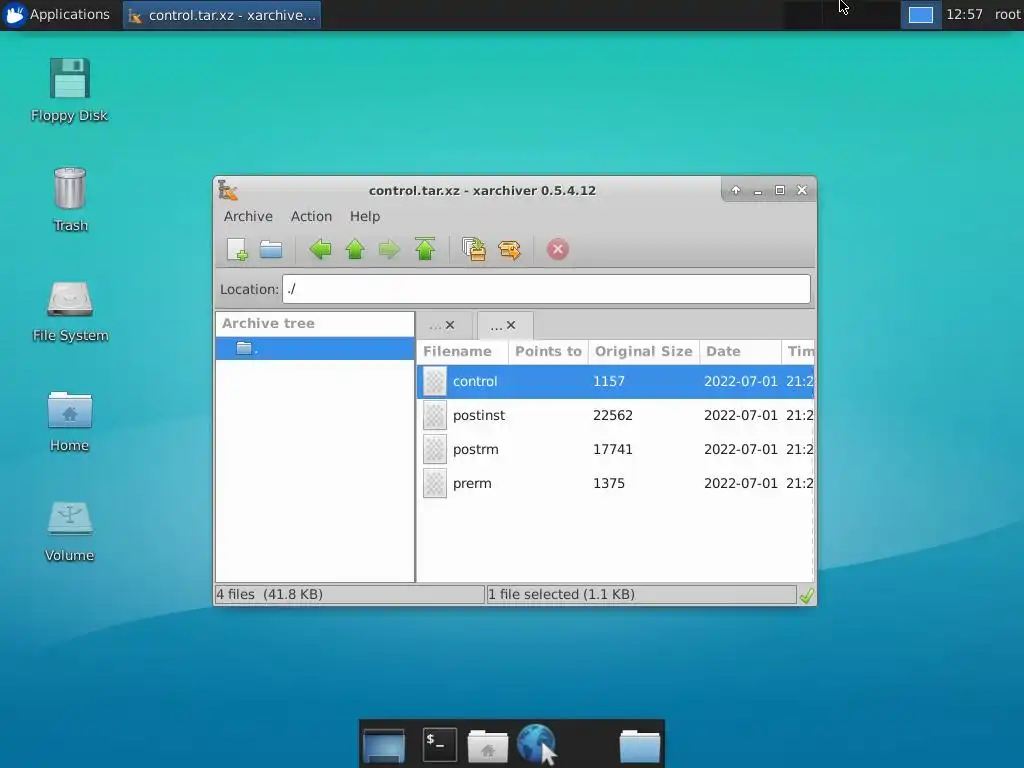
Task: Jump to archive root with top arrow icon
Action: [x=425, y=249]
